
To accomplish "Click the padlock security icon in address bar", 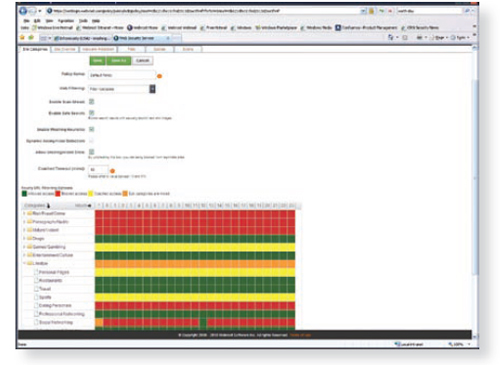I will pyautogui.click(x=371, y=11).
